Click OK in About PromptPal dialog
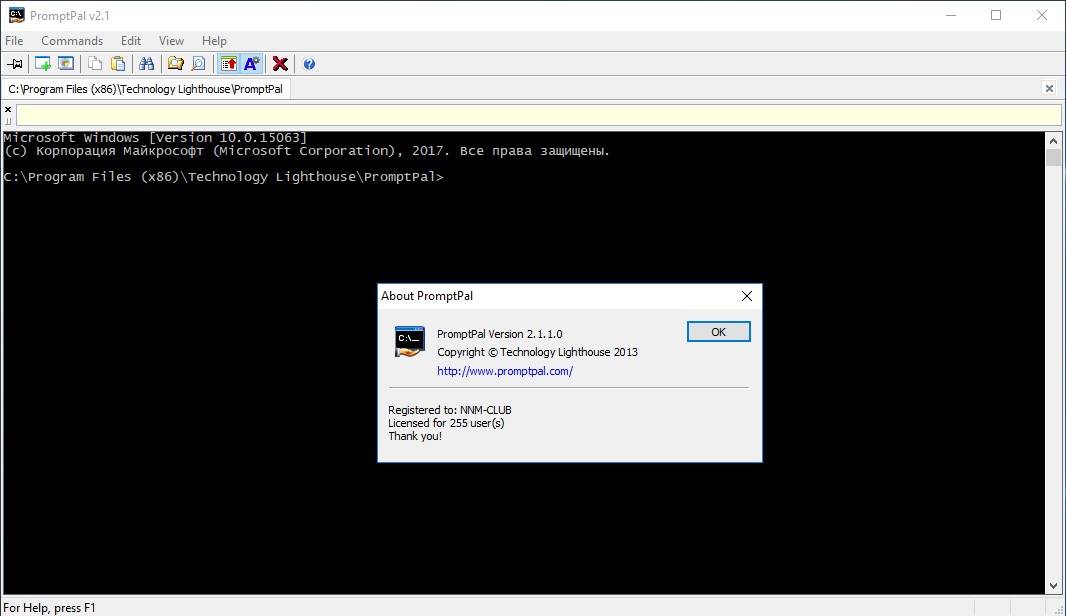 click(719, 332)
